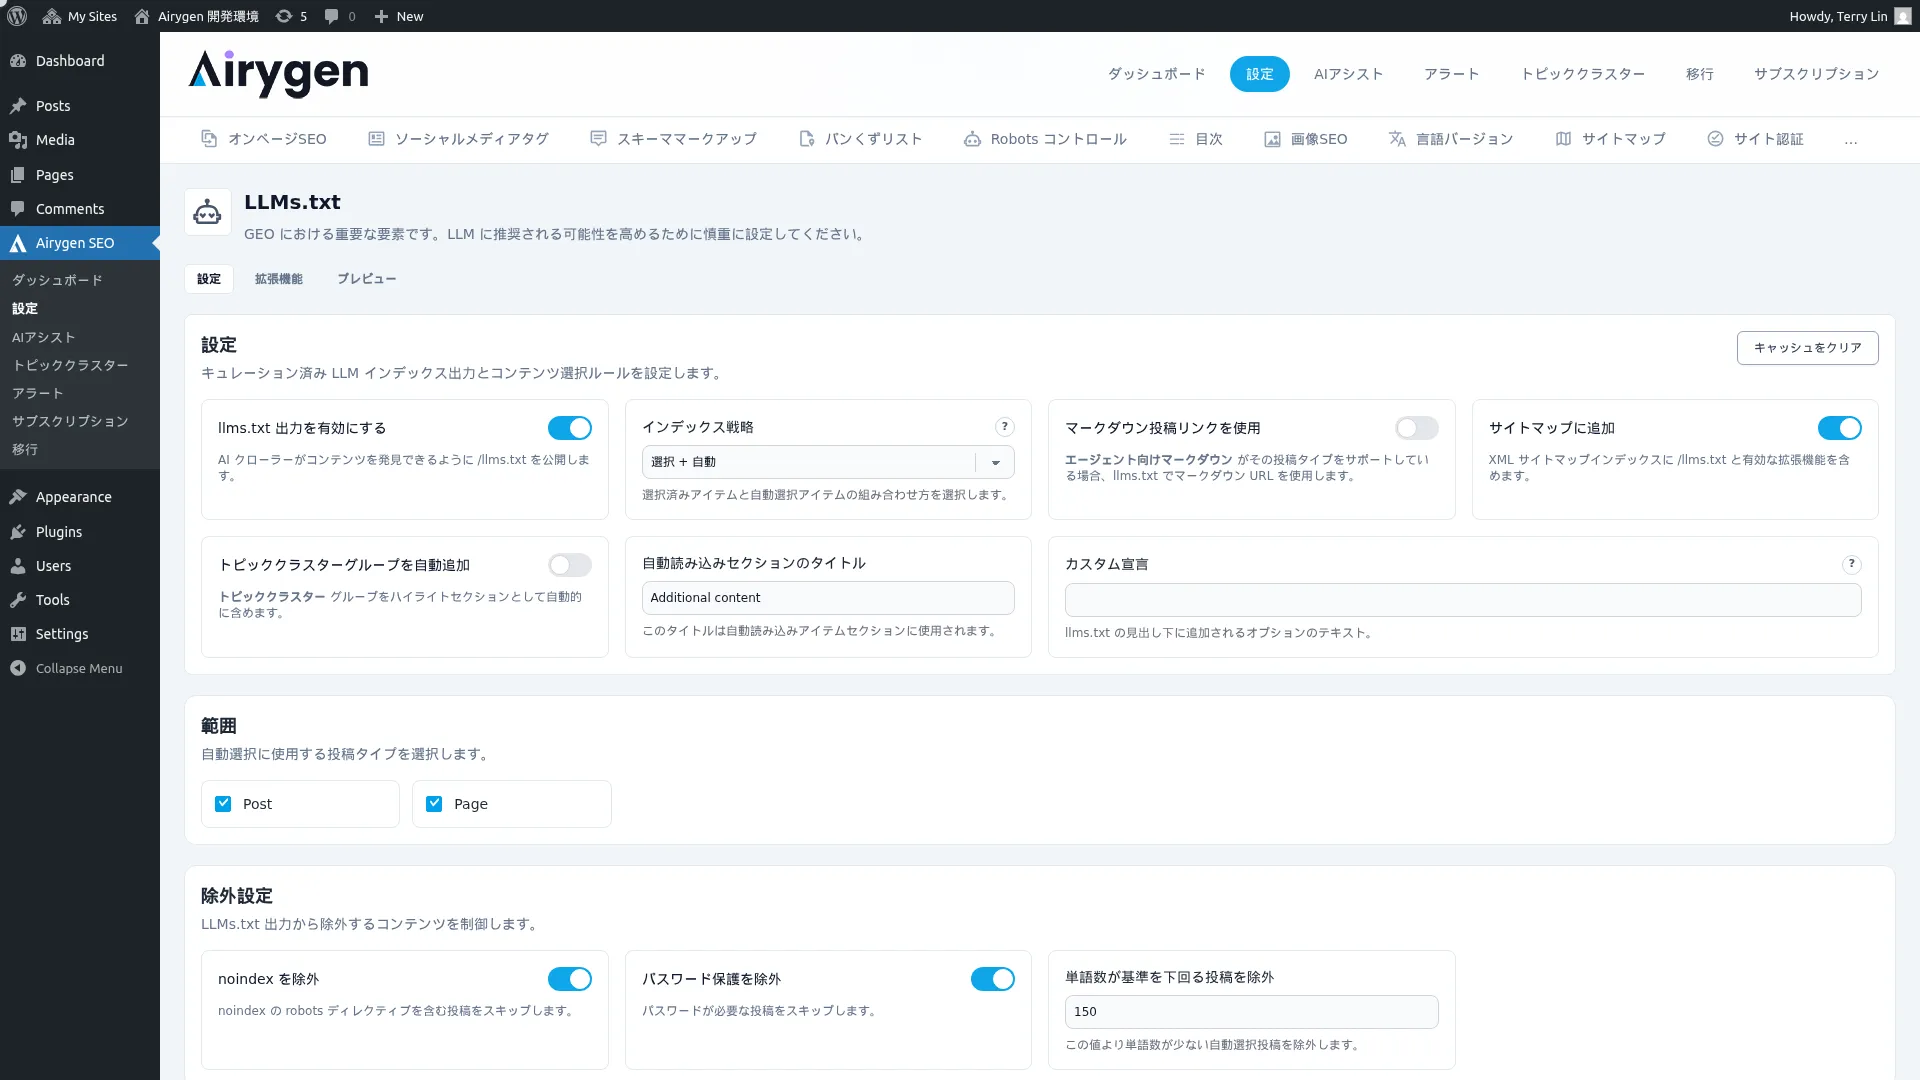The height and width of the screenshot is (1080, 1920).
Task: Click the インデックス戦略 help question icon
Action: [1005, 427]
